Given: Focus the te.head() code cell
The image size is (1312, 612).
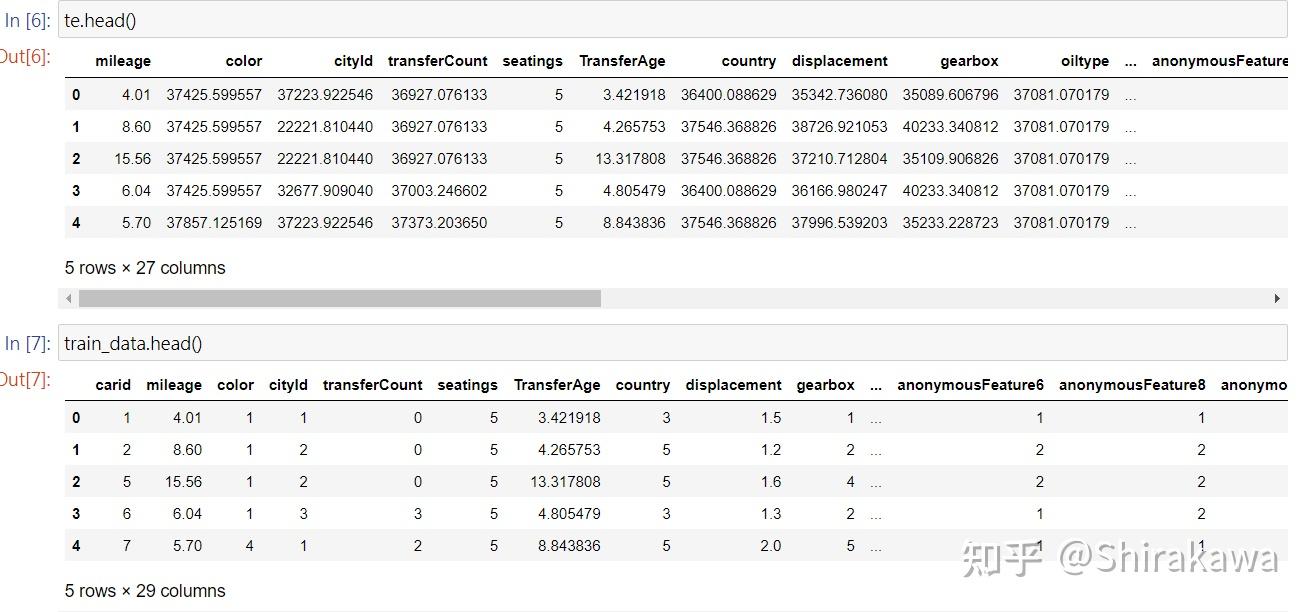Looking at the screenshot, I should [x=672, y=19].
